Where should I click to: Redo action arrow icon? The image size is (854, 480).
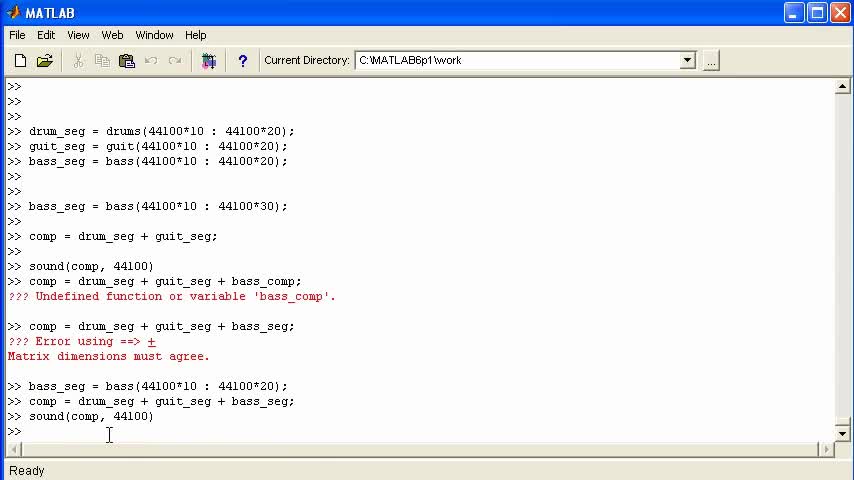175,60
